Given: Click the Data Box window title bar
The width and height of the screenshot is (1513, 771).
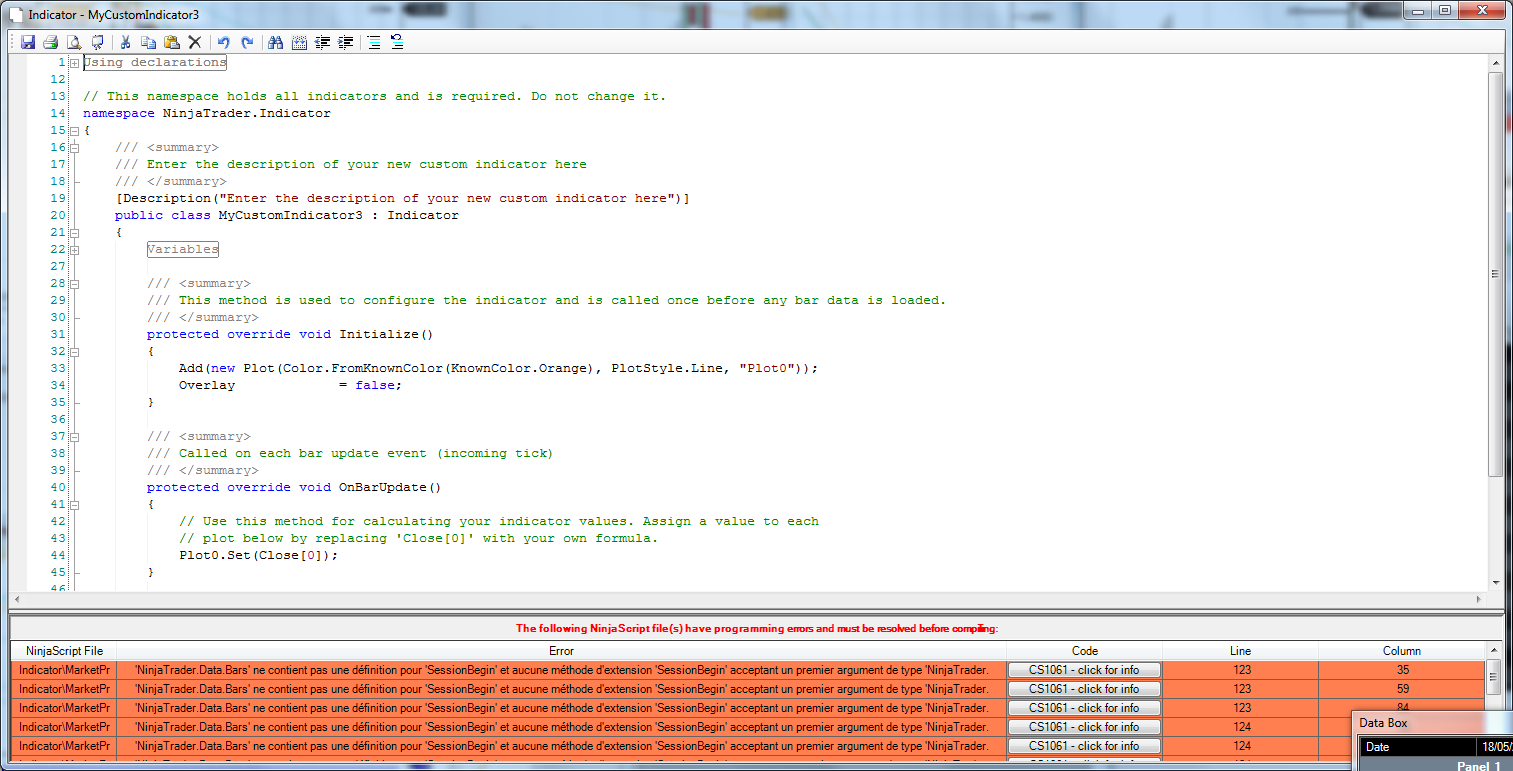Looking at the screenshot, I should (x=1432, y=723).
